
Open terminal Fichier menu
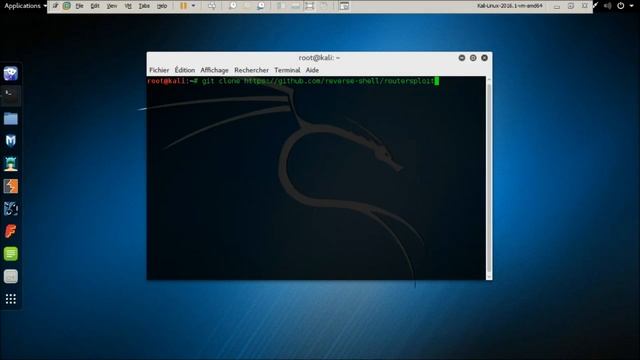tap(159, 70)
